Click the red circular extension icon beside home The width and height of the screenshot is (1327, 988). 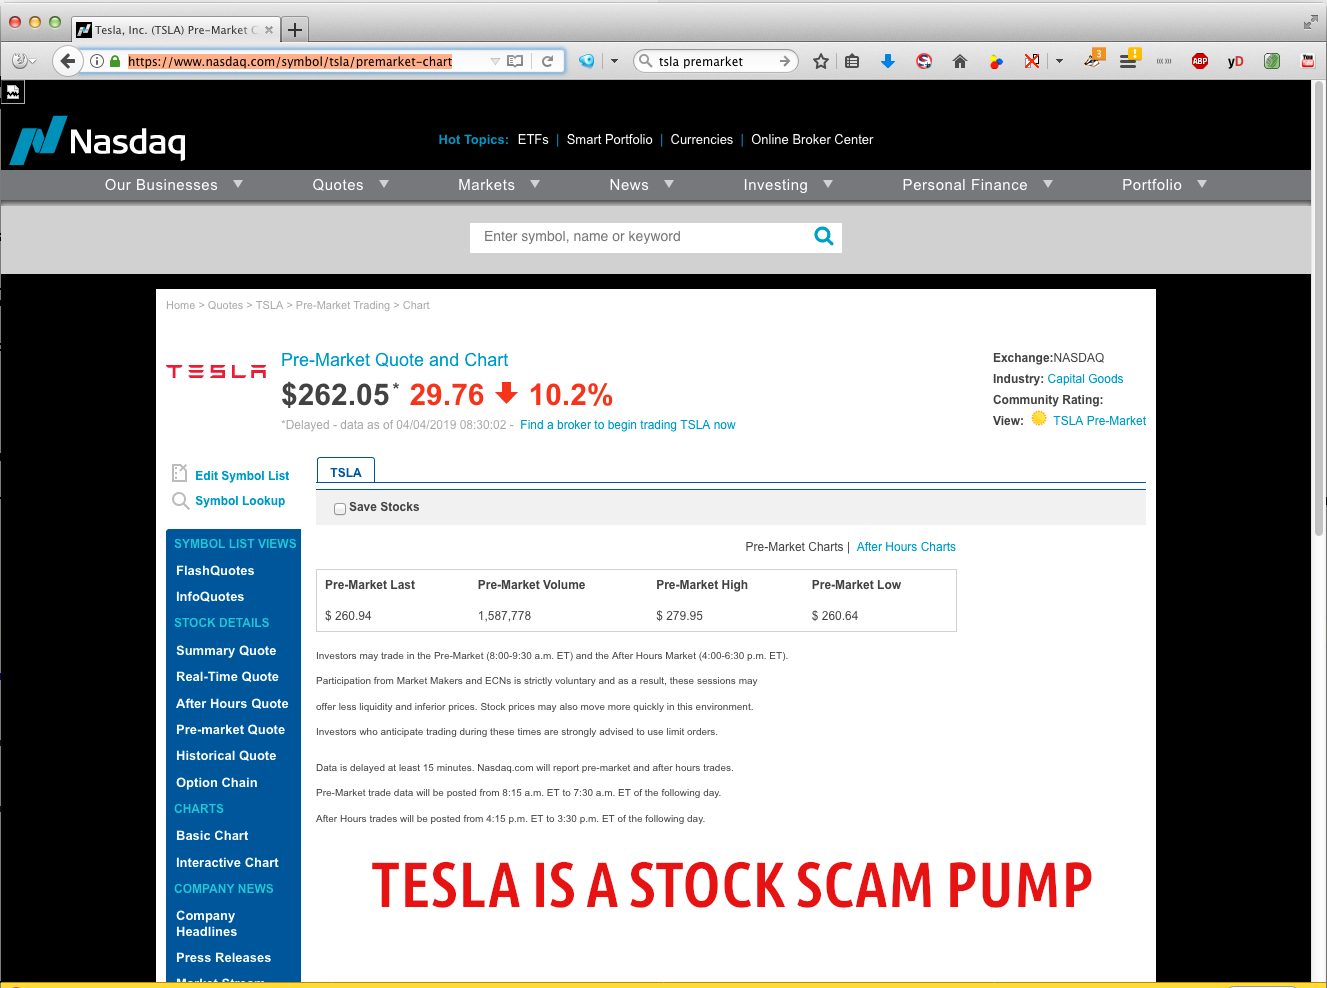click(x=924, y=61)
